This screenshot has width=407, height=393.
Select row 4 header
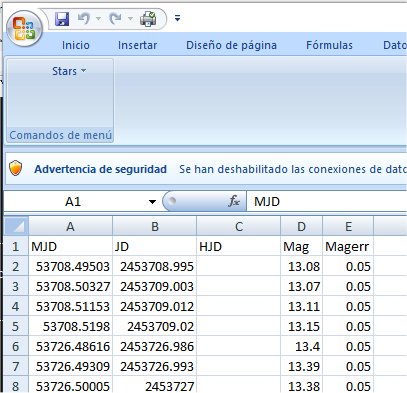(16, 306)
